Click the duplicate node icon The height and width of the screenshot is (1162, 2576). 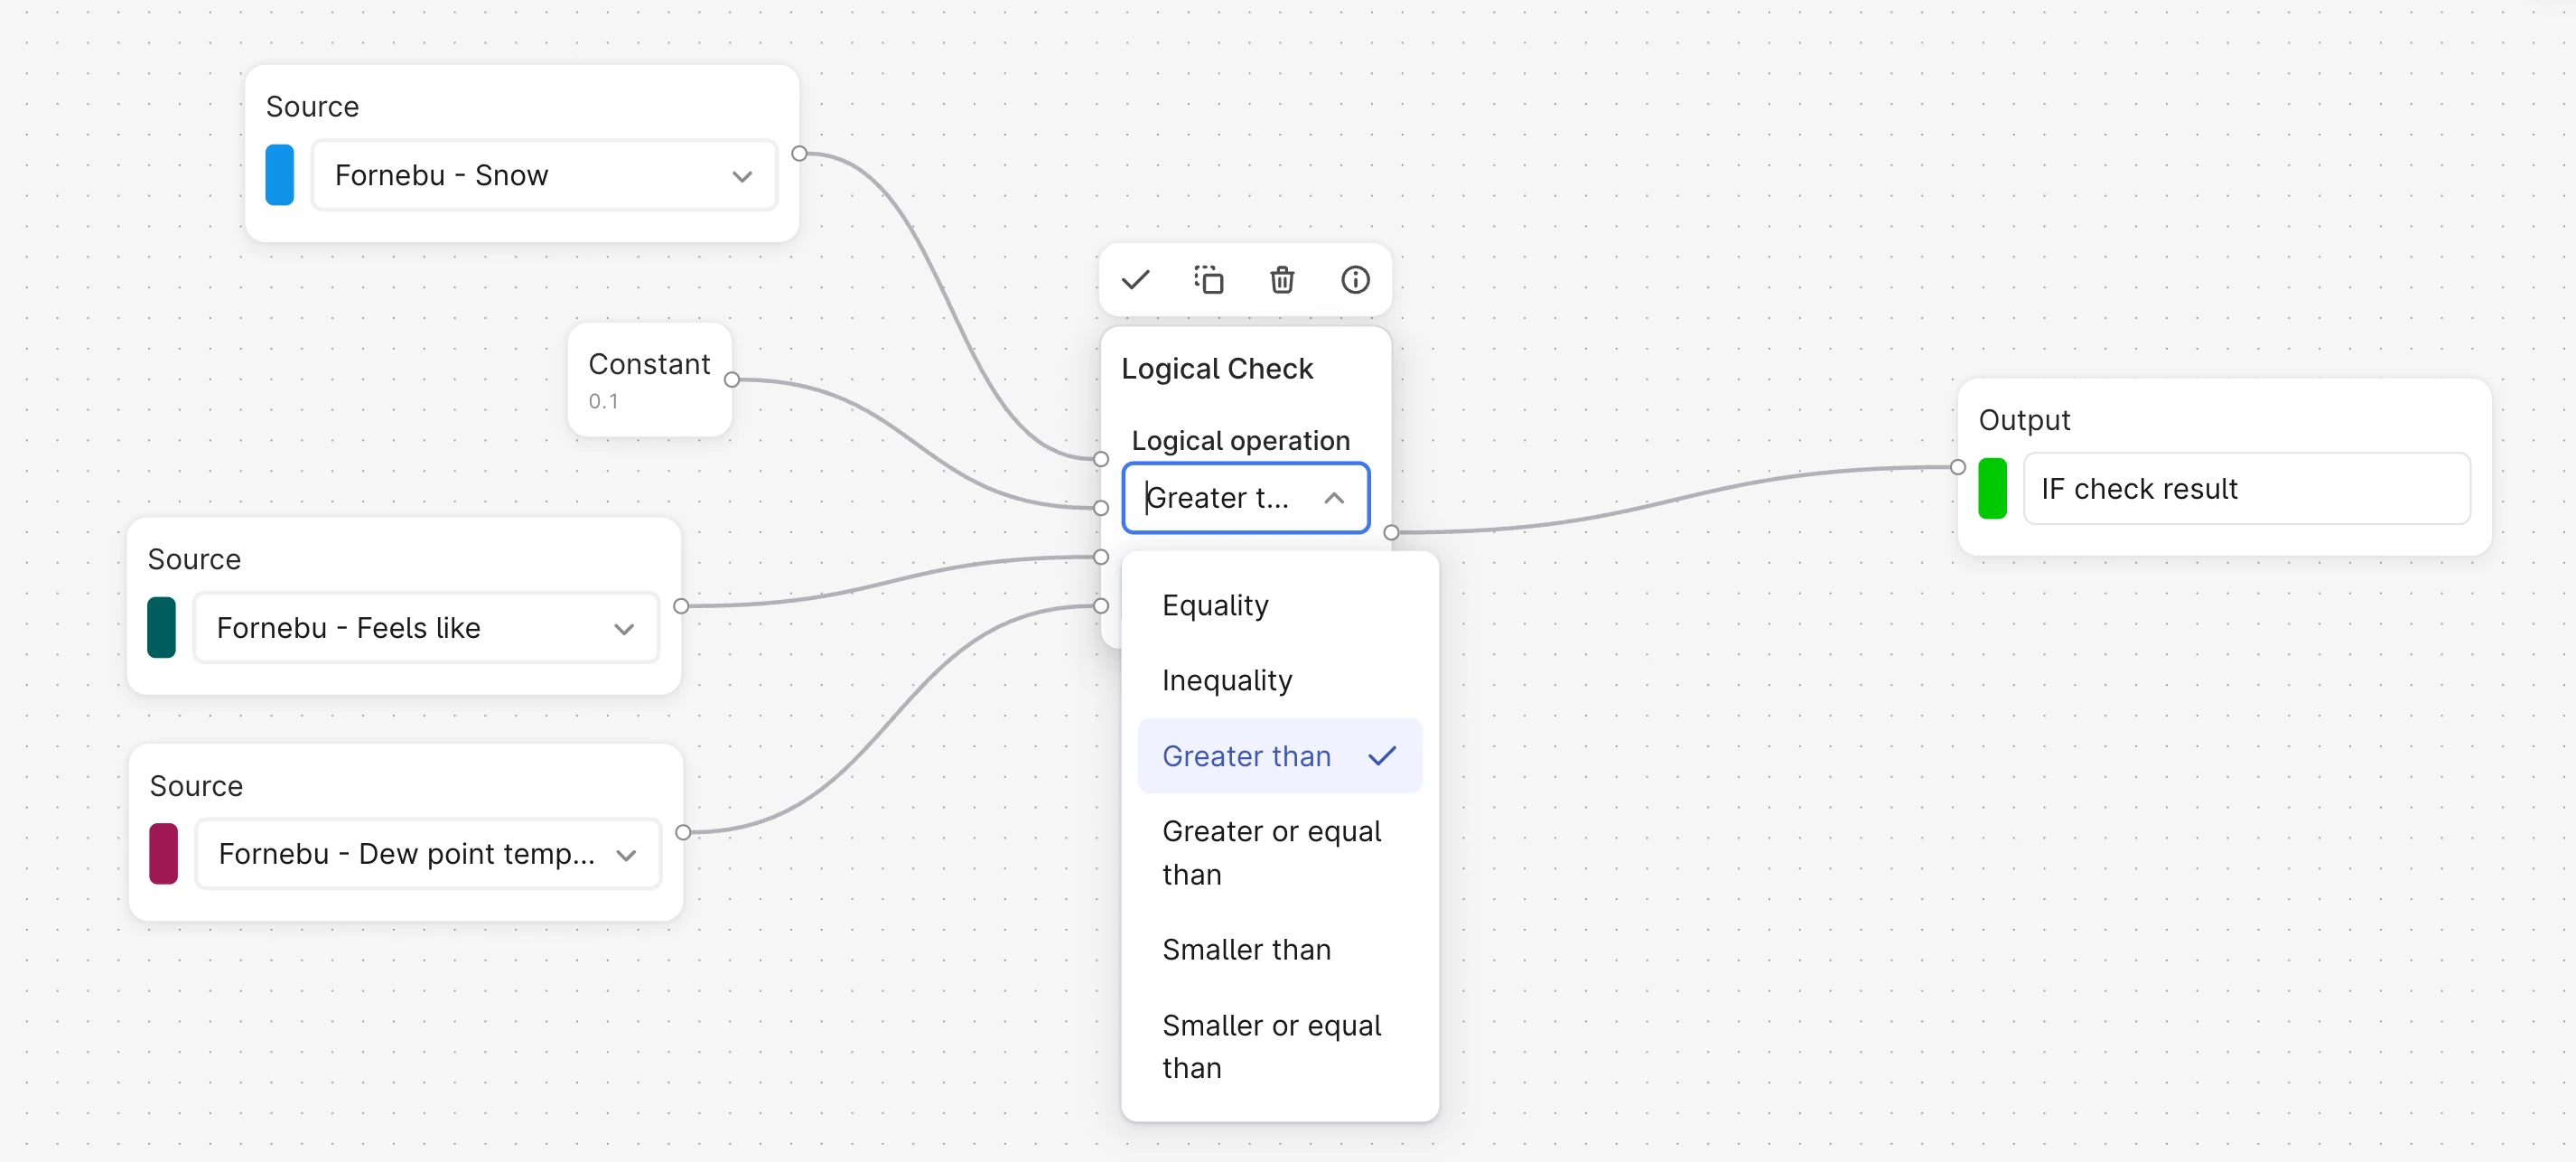(1208, 280)
